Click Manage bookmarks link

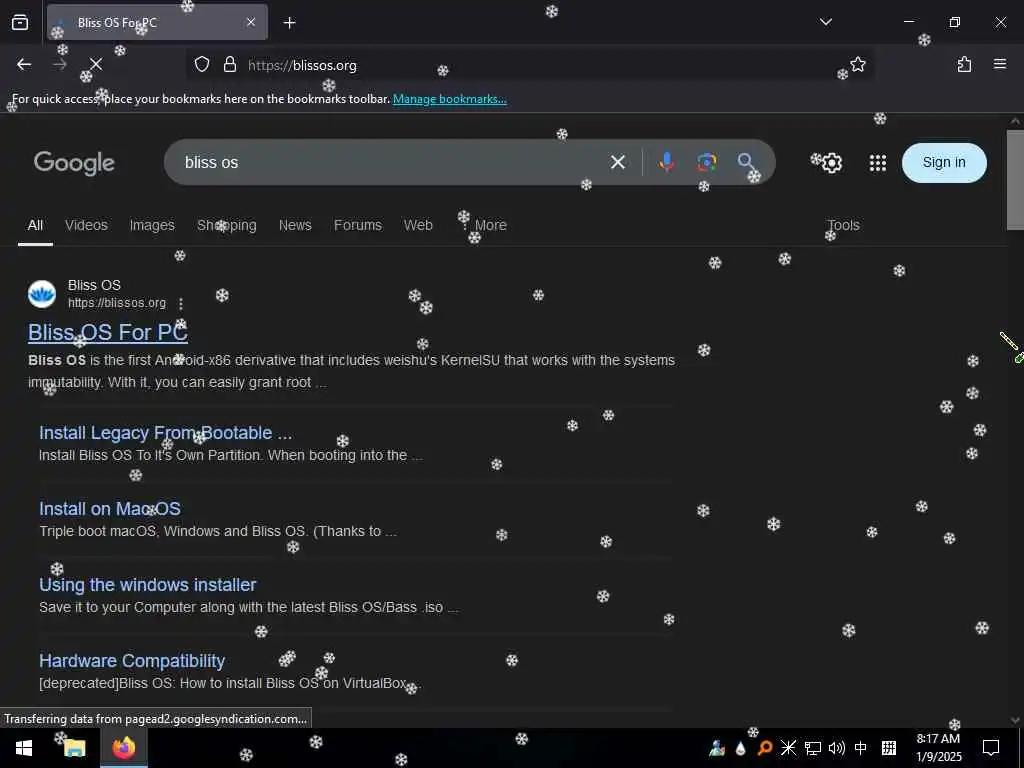point(449,99)
